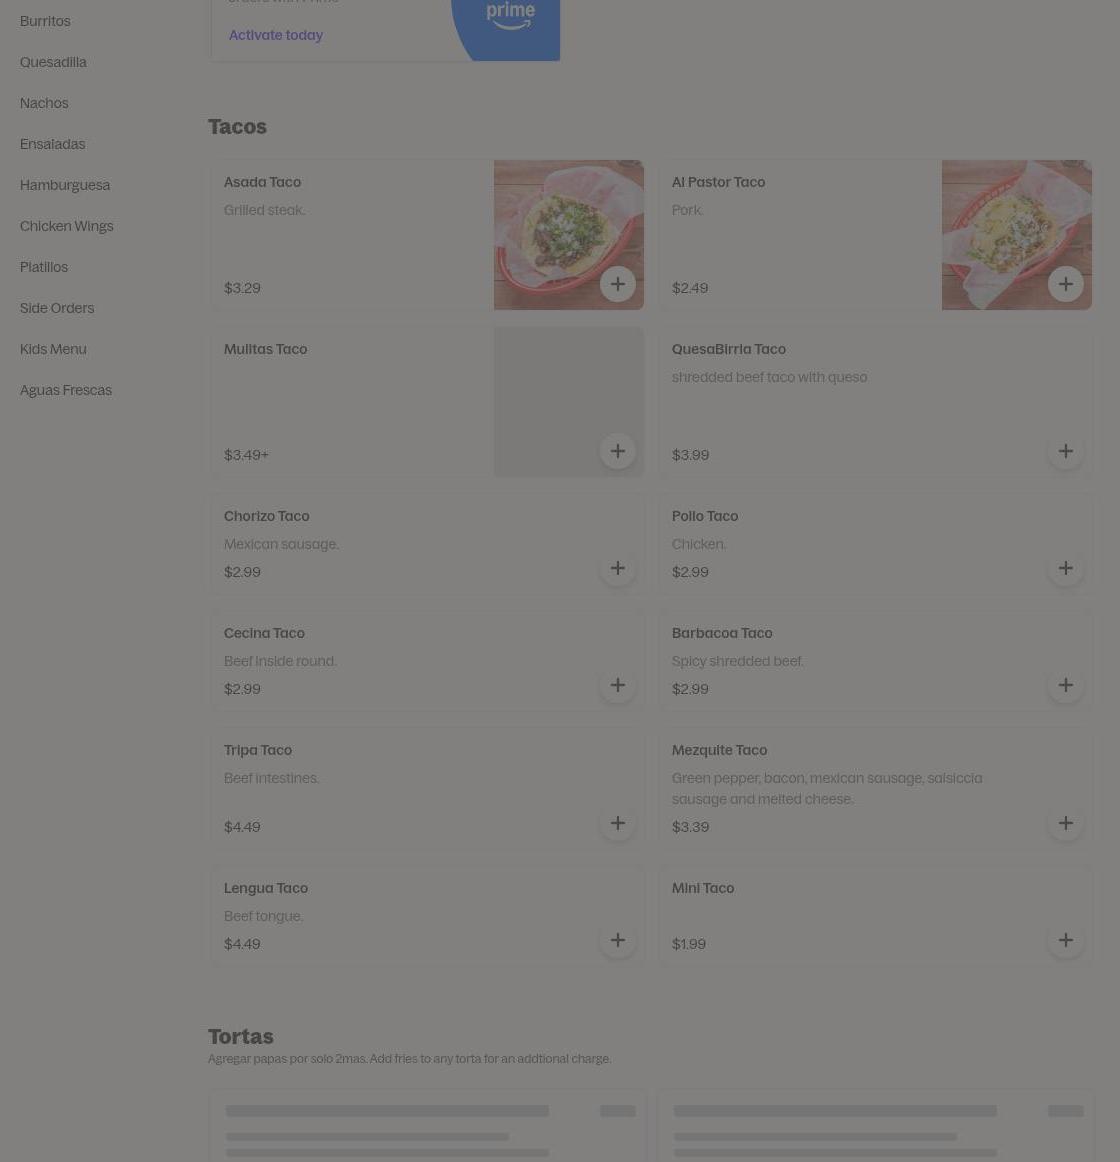Select Quesadilla in sidebar menu
Screen dimensions: 1120x1162
click(53, 62)
